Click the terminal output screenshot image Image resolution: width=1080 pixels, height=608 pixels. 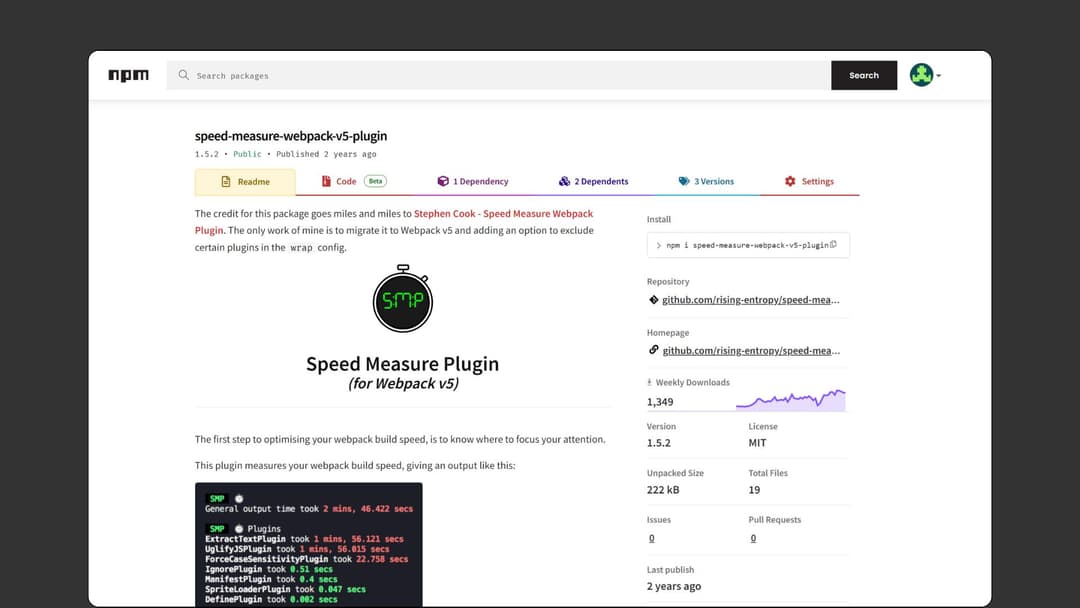click(x=309, y=545)
